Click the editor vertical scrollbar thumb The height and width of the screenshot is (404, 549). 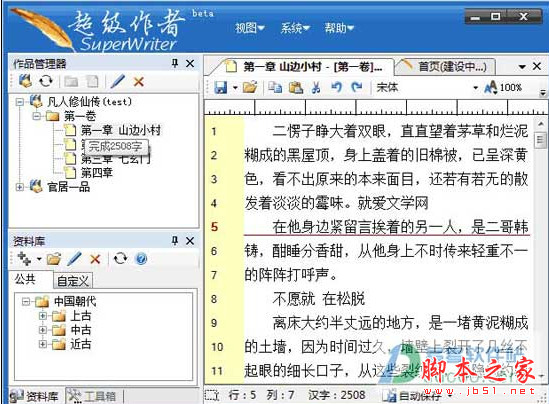[540, 140]
